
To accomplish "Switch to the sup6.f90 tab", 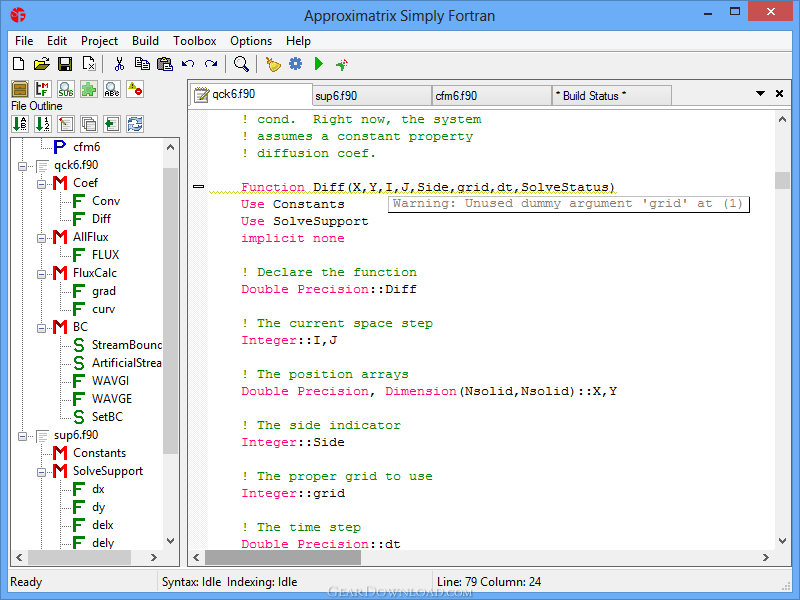I will coord(371,96).
